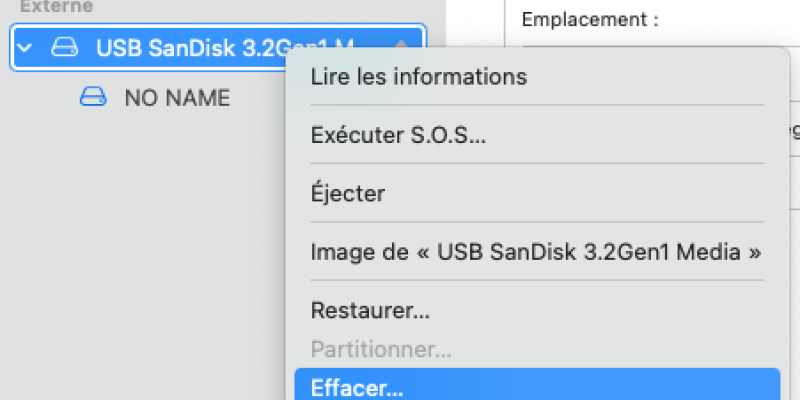Click the Emplacement : label in info panel

tap(590, 20)
